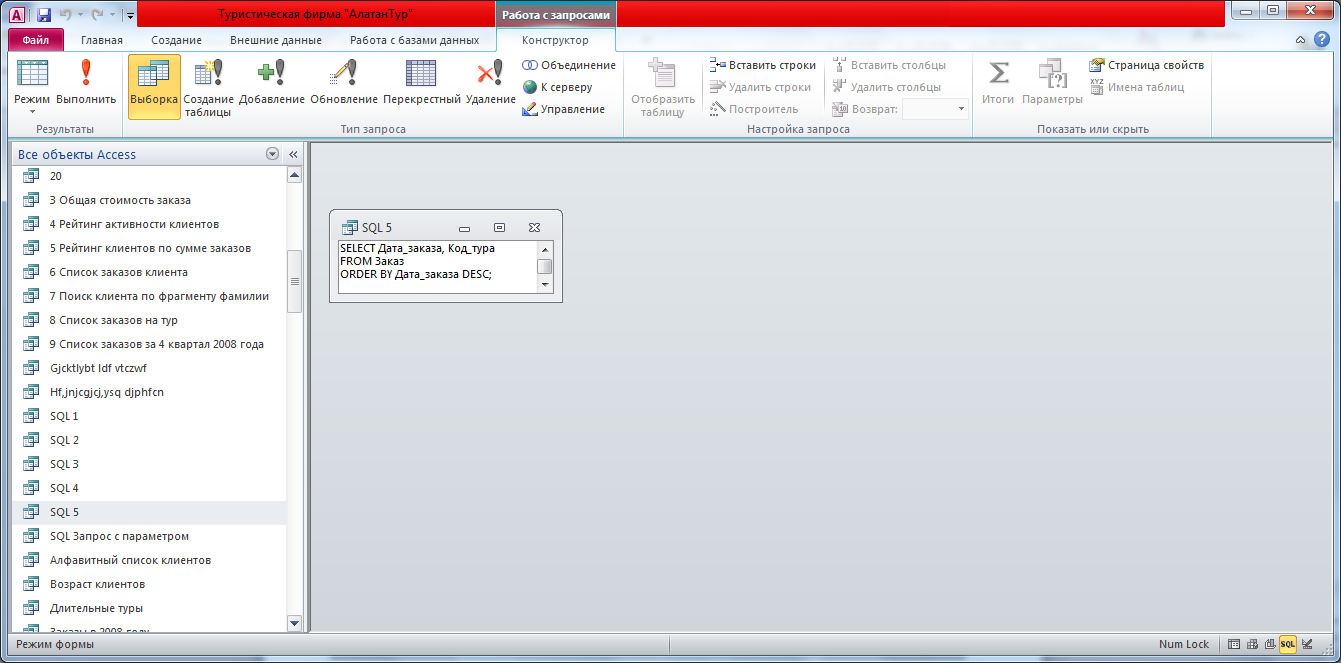Switch to the Создание tab

pyautogui.click(x=177, y=40)
